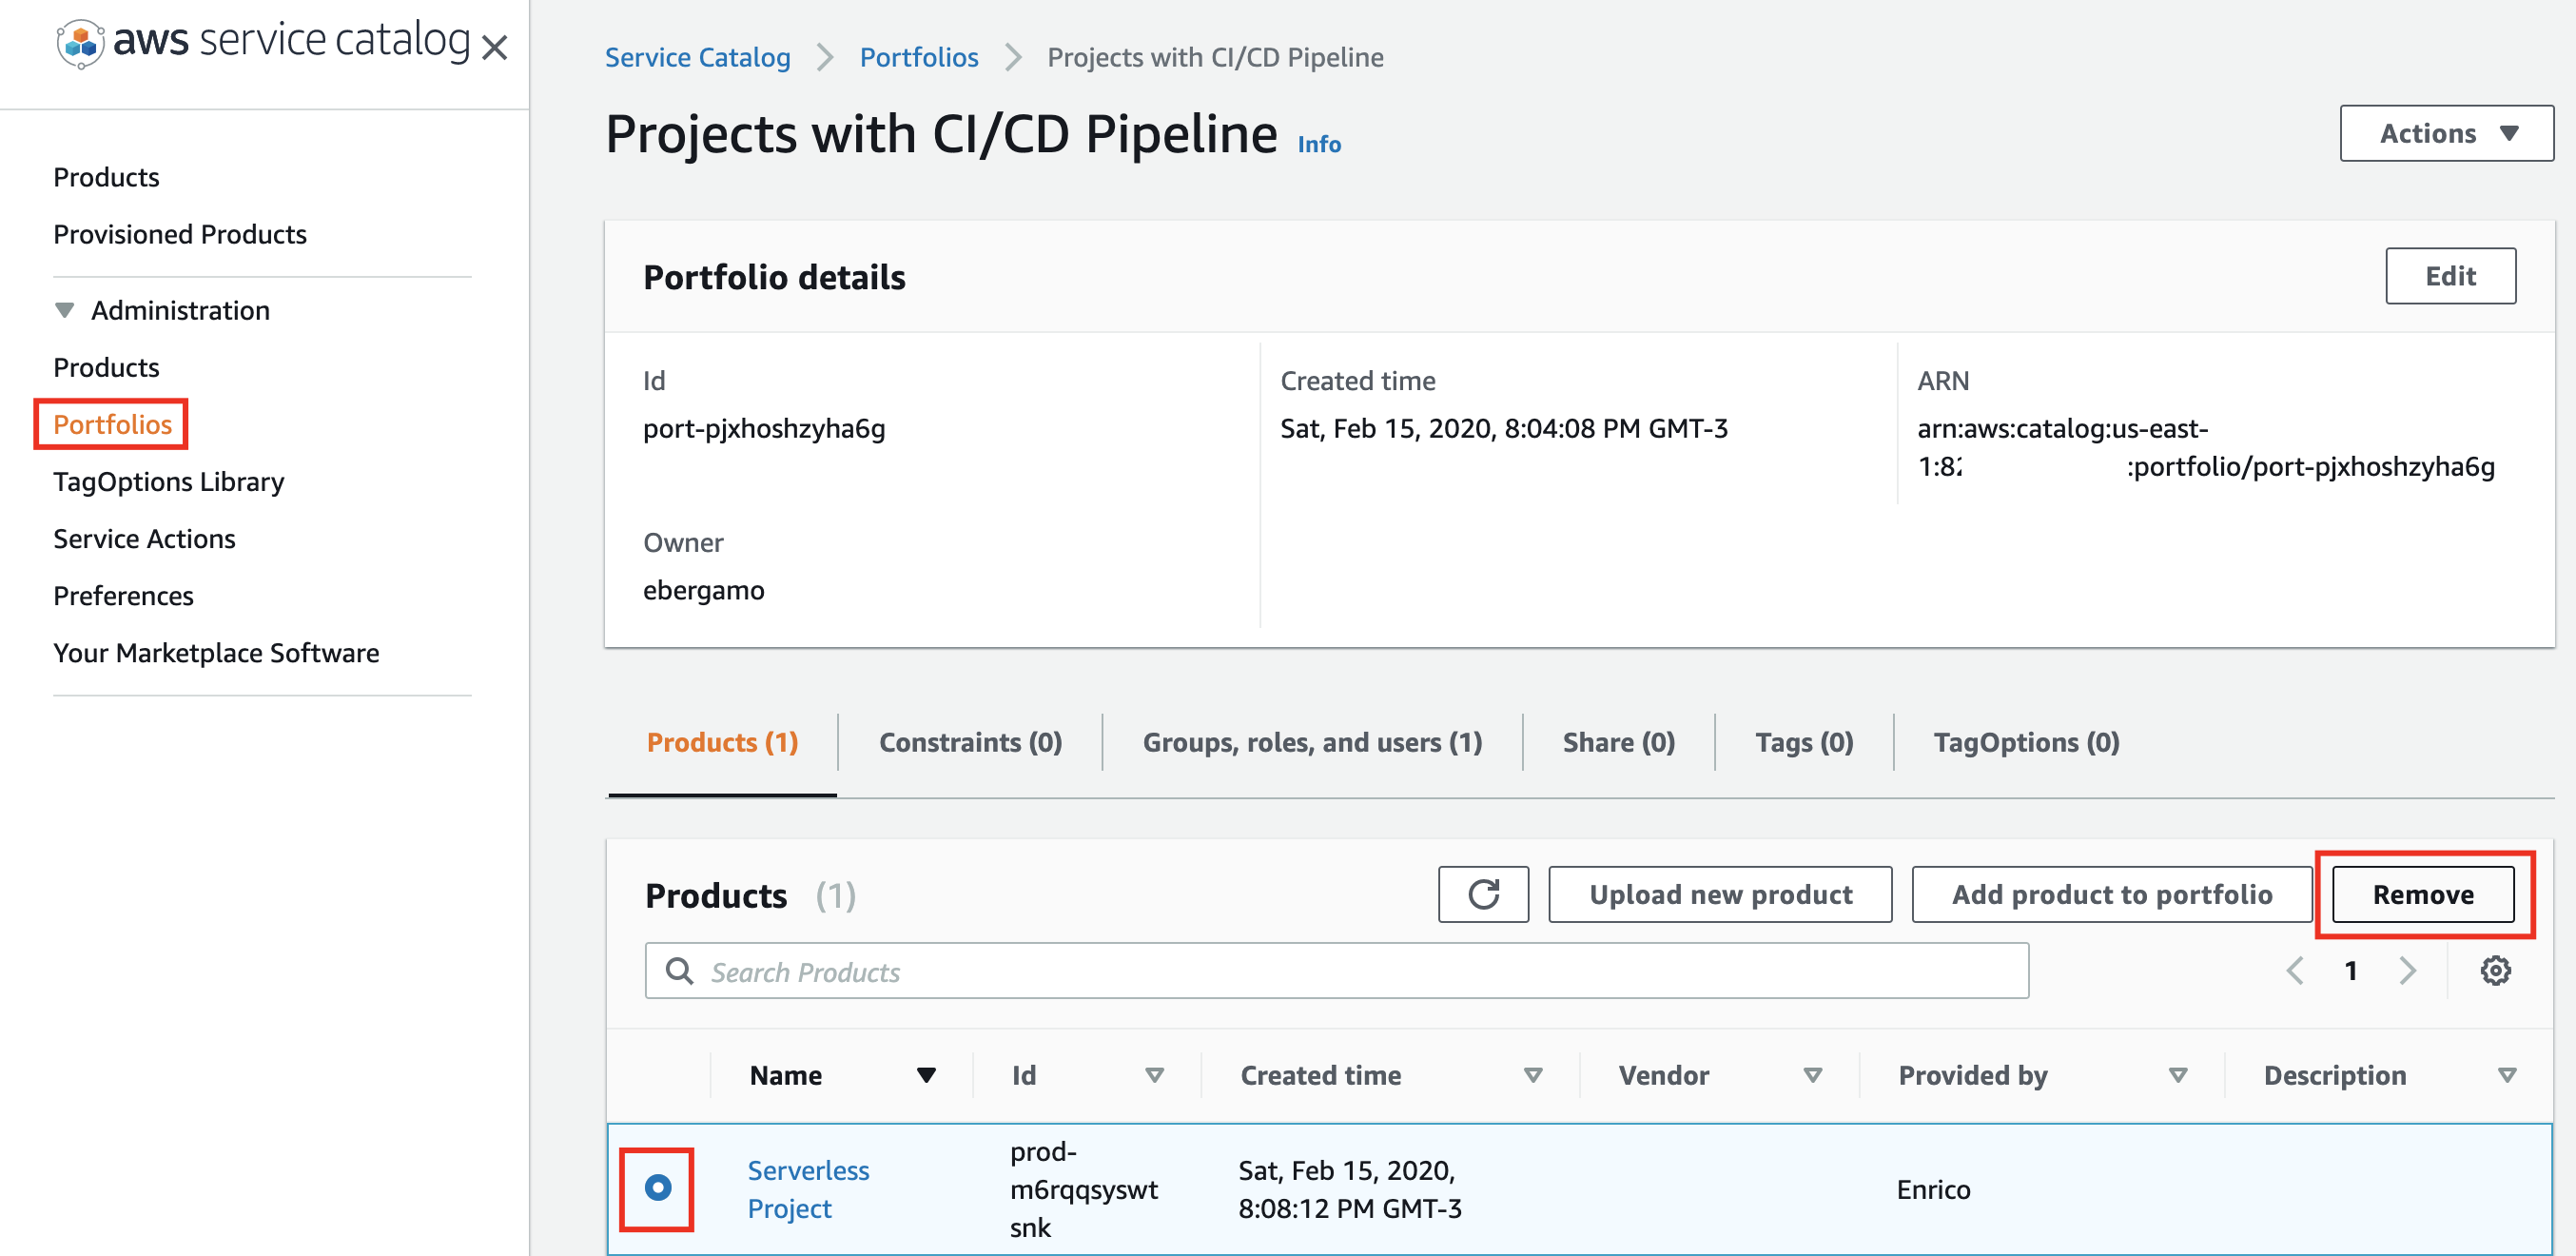Switch to TagOptions (0) tab
The width and height of the screenshot is (2576, 1256).
pyautogui.click(x=2026, y=742)
